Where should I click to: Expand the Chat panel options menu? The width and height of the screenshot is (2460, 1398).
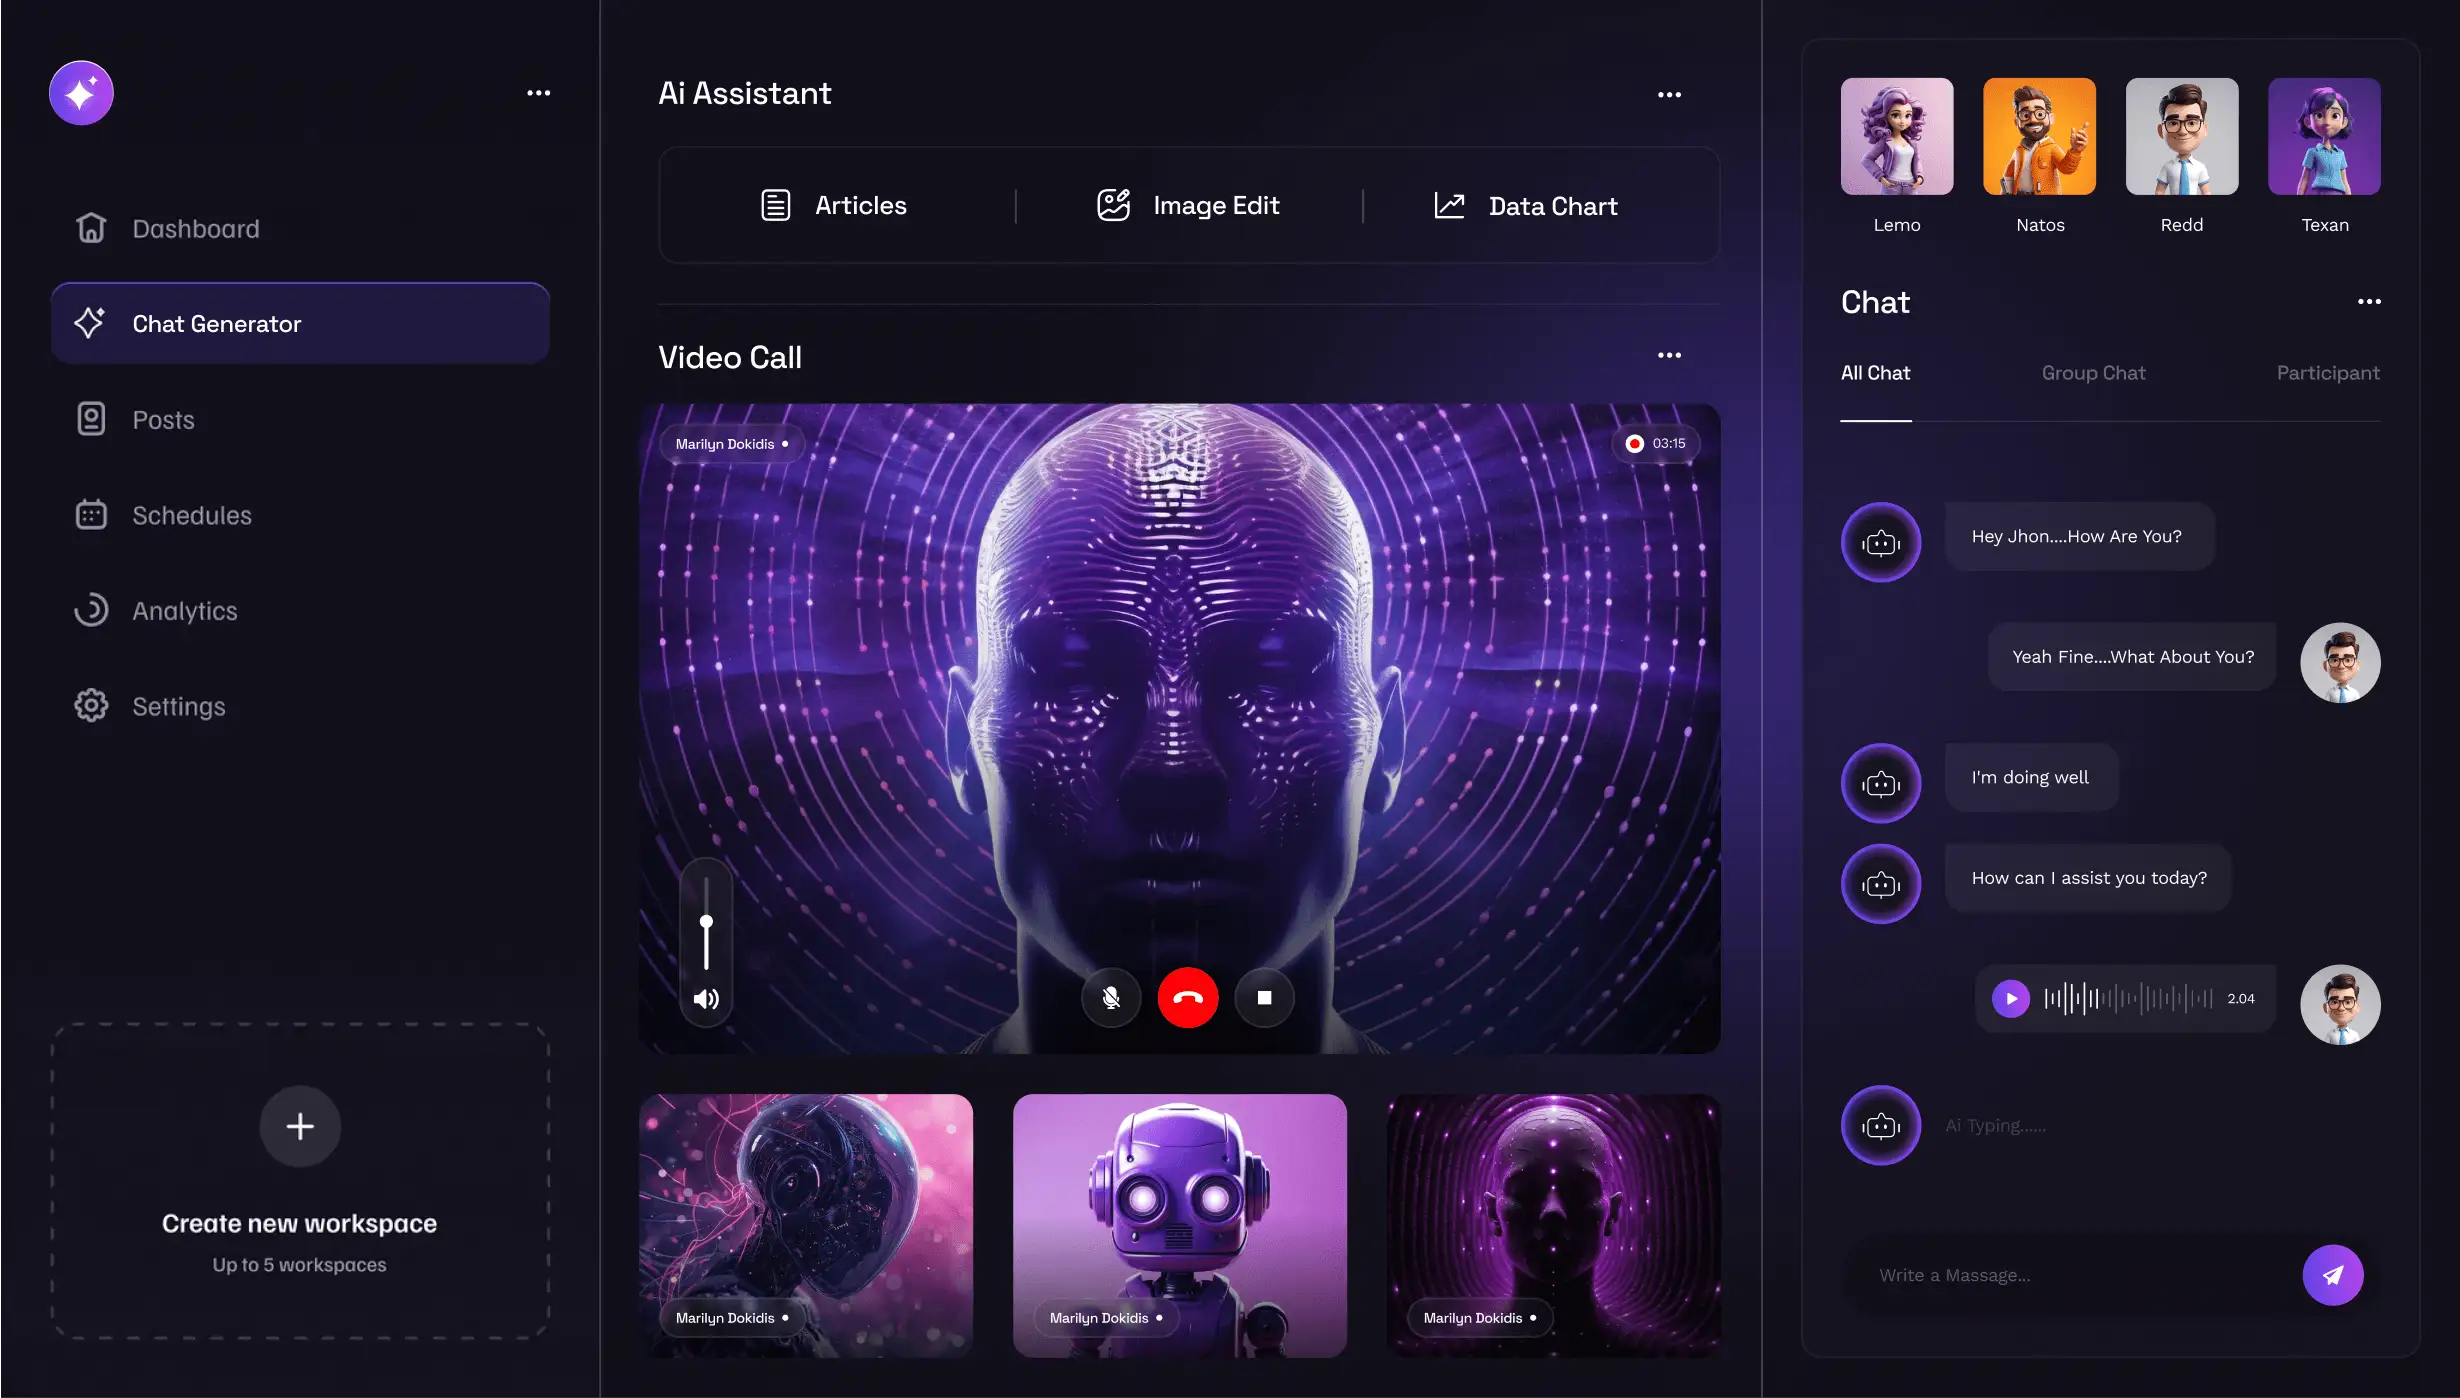point(2369,302)
